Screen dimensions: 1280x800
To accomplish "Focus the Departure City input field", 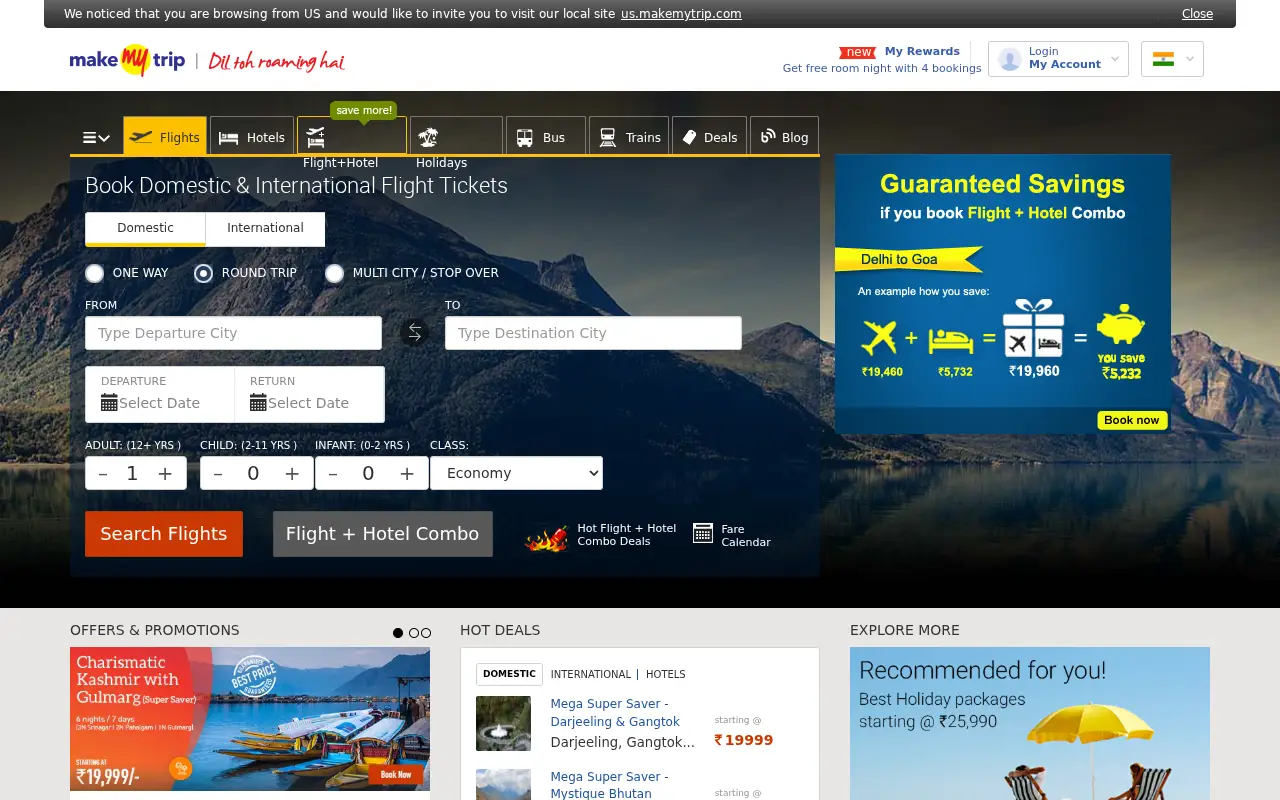I will (x=233, y=333).
